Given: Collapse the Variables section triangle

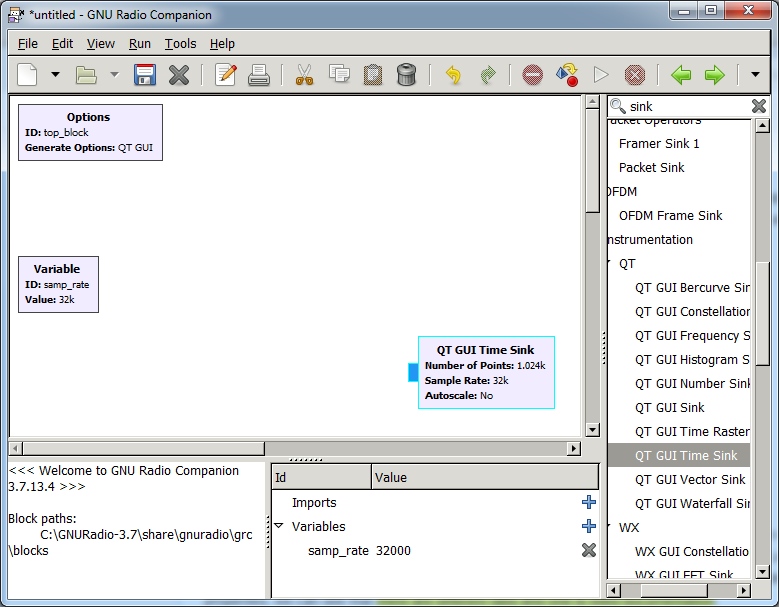Looking at the screenshot, I should click(x=279, y=526).
